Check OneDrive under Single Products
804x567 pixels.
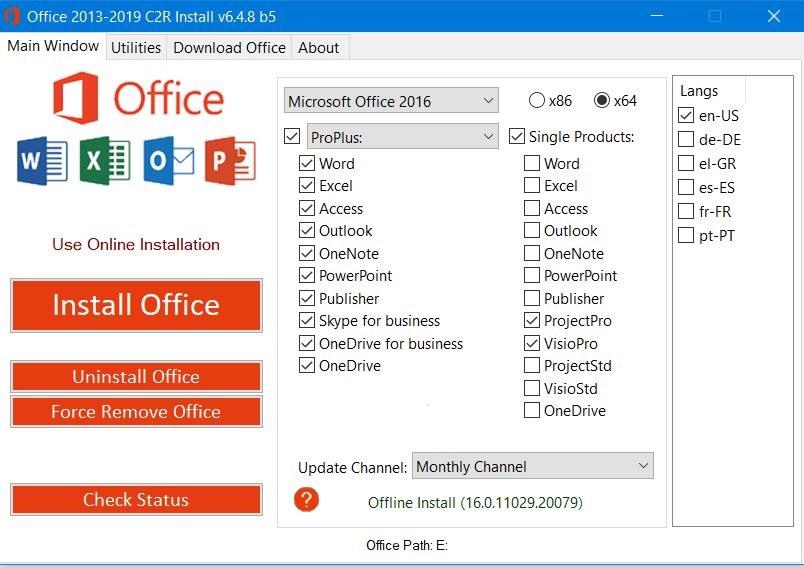tap(532, 410)
